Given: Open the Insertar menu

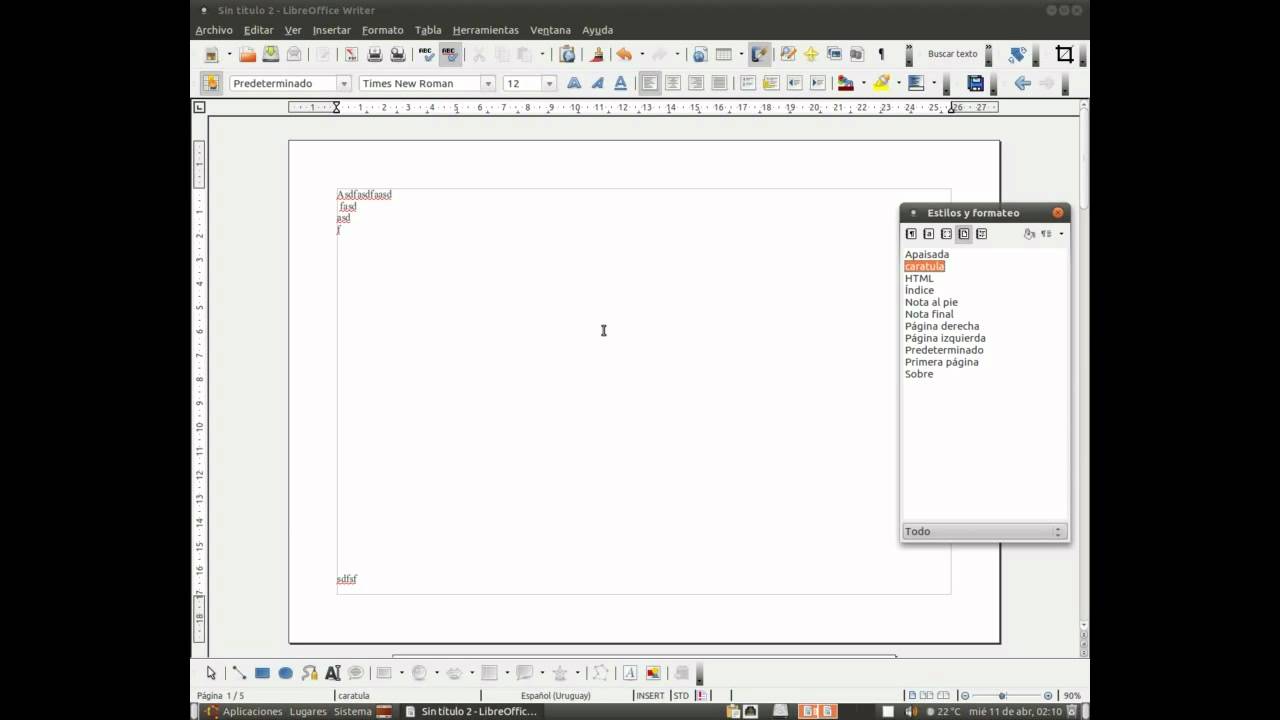Looking at the screenshot, I should click(x=331, y=30).
